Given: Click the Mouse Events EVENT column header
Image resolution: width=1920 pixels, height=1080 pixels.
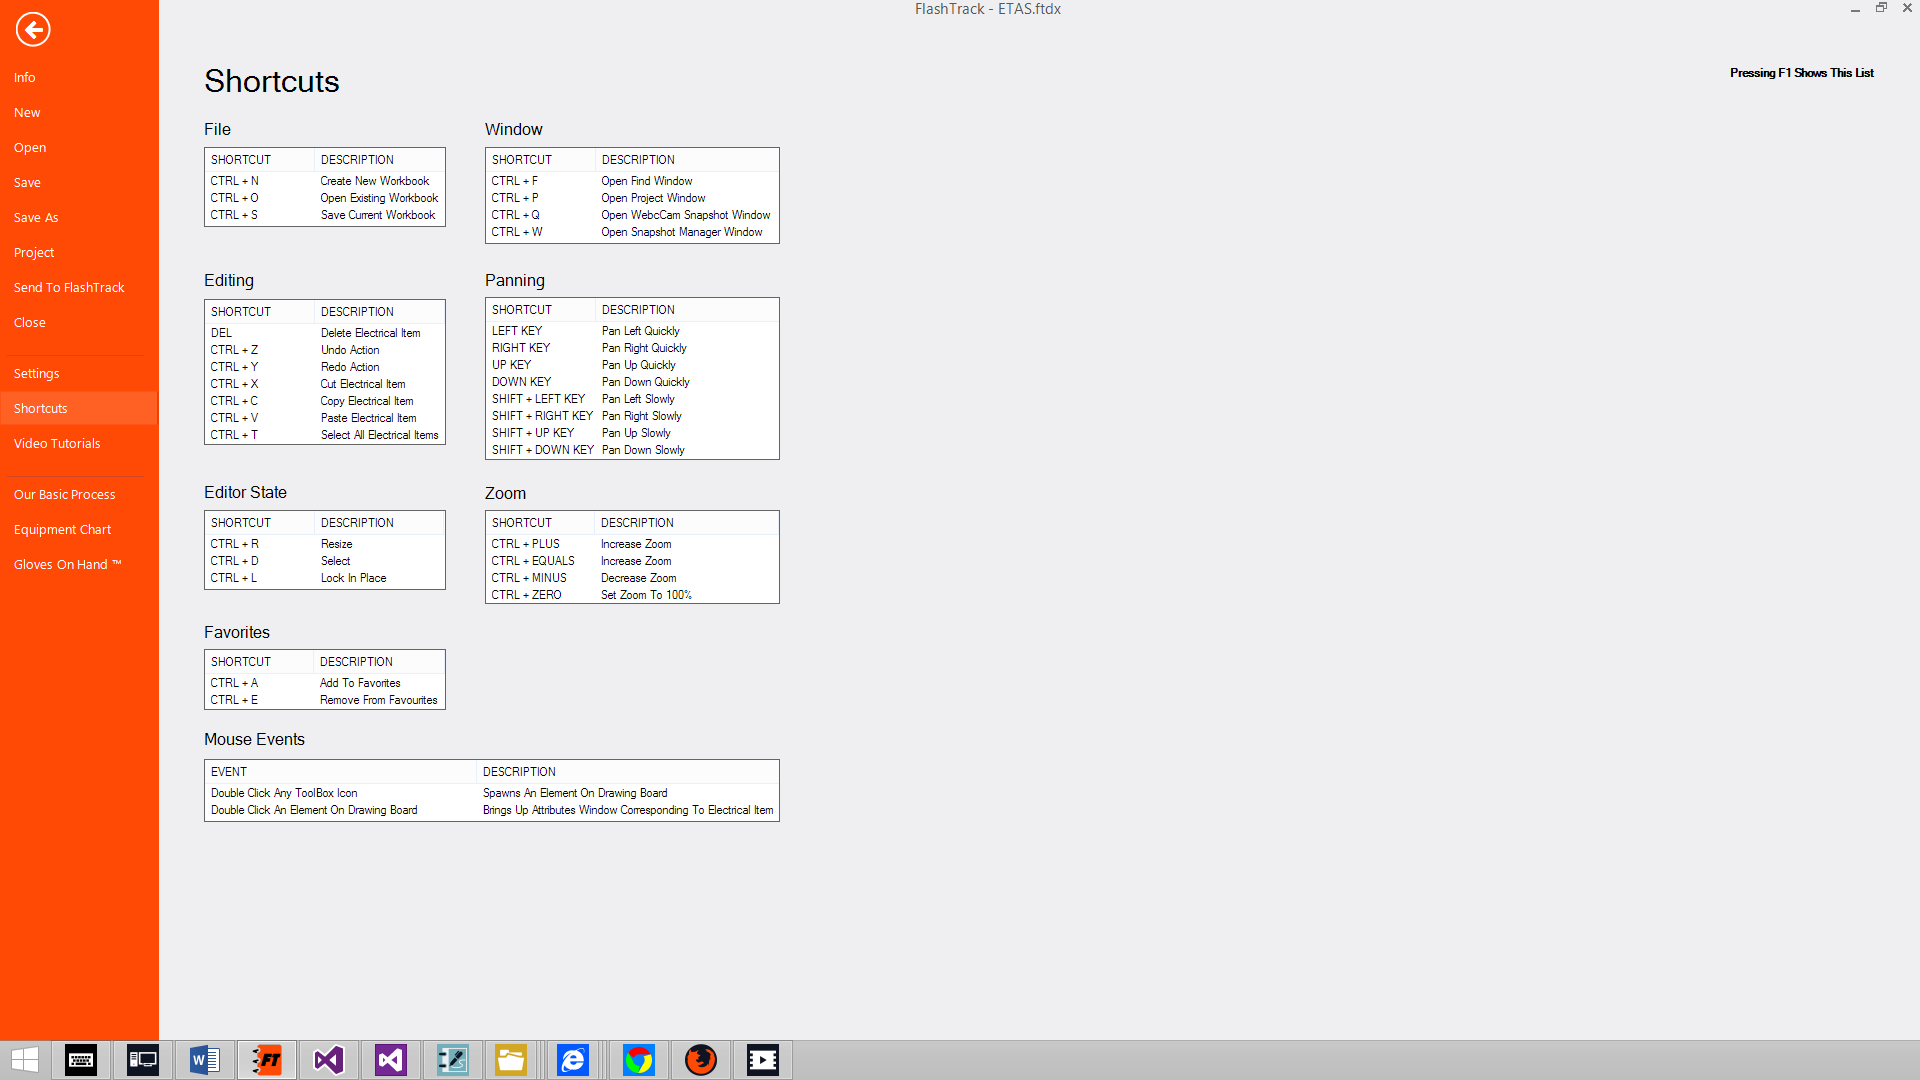Looking at the screenshot, I should tap(341, 772).
